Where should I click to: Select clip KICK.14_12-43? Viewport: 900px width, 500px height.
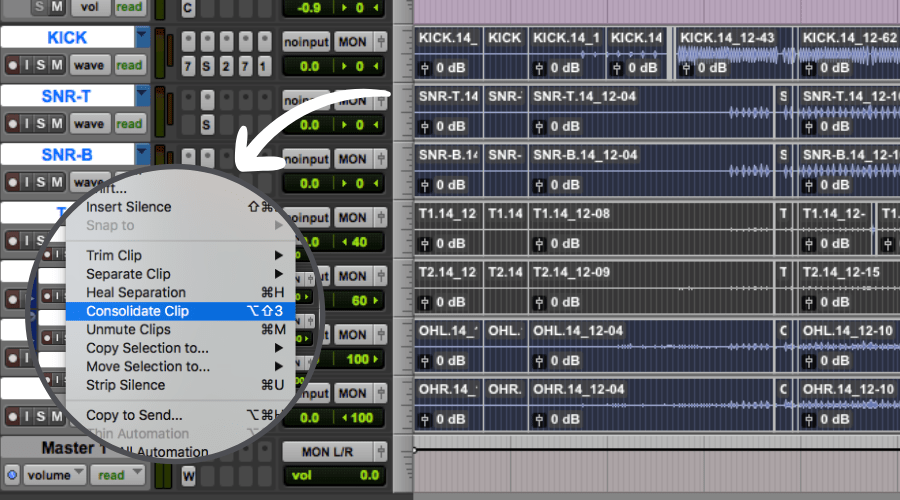[x=734, y=53]
